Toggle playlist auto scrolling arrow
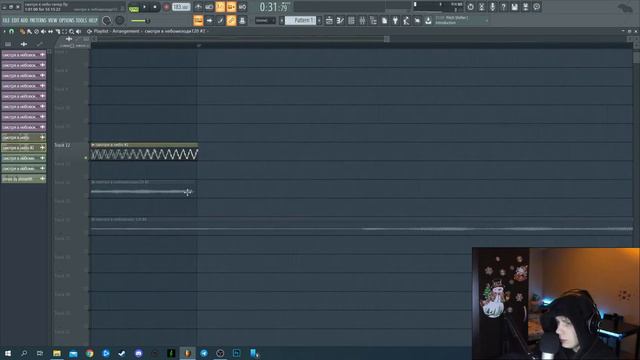 click(209, 20)
